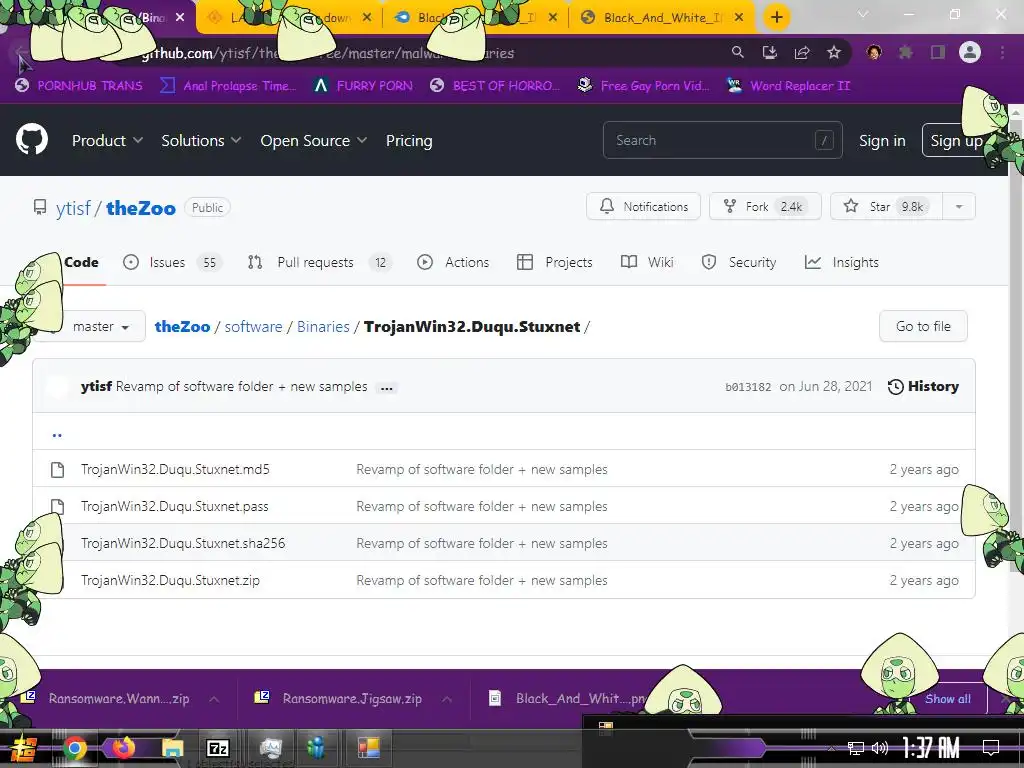Screen dimensions: 1024x768
Task: Click the profile picture extension icon
Action: click(874, 52)
